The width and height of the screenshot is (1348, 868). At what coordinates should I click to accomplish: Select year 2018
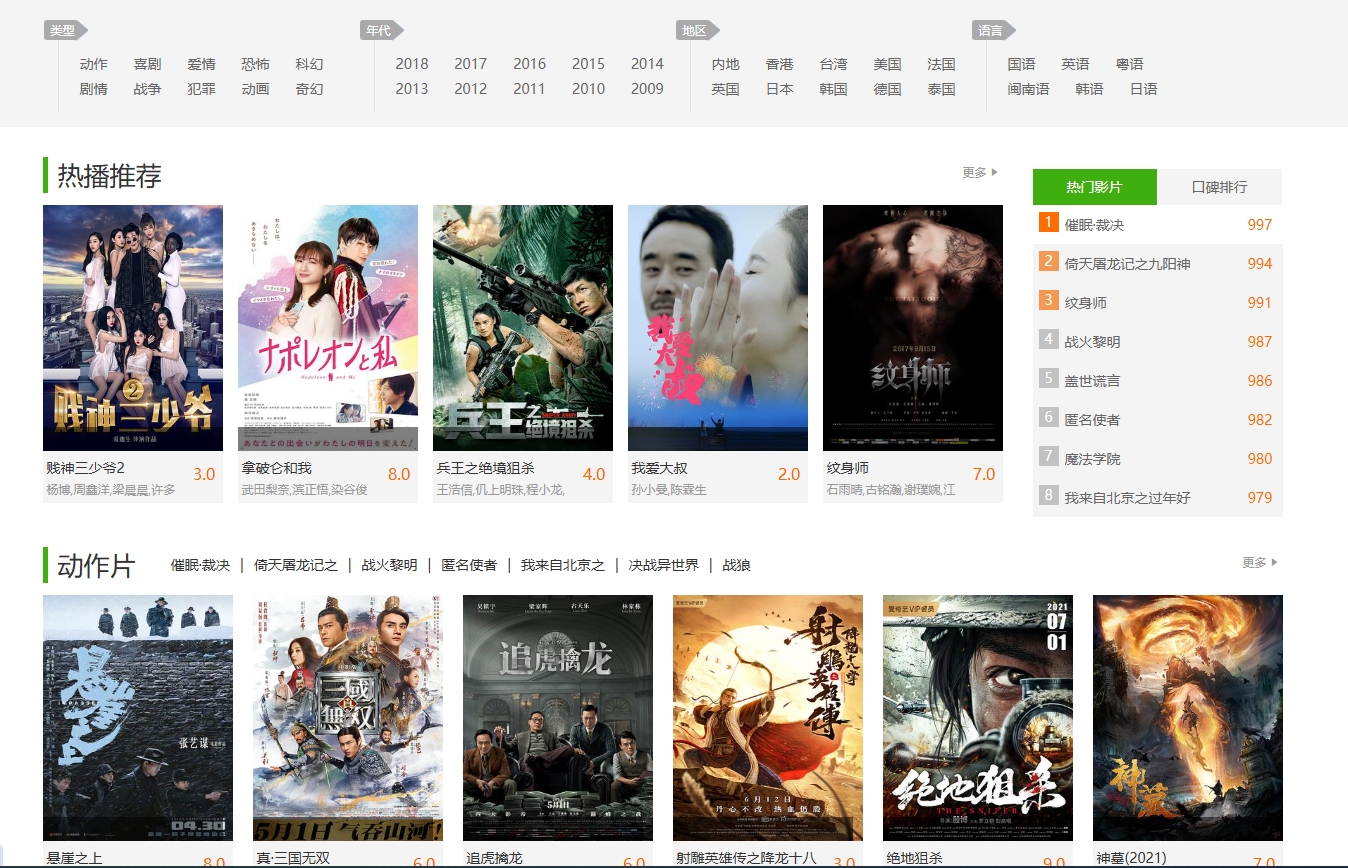coord(412,64)
